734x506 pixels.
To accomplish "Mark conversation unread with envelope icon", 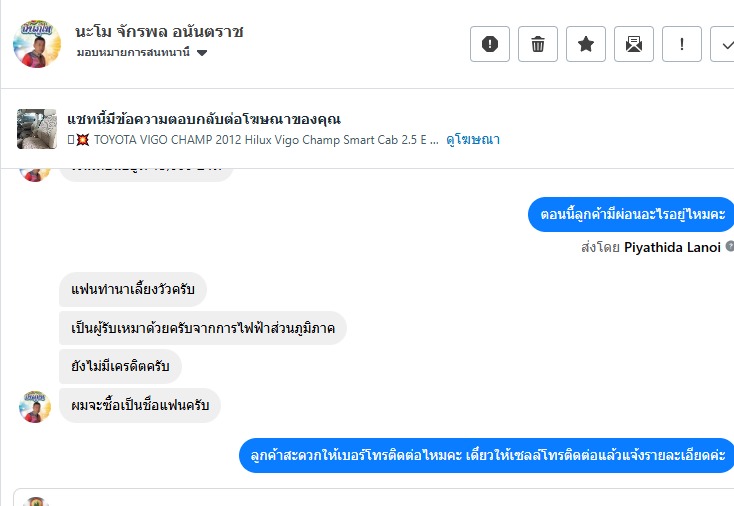I will pos(634,44).
